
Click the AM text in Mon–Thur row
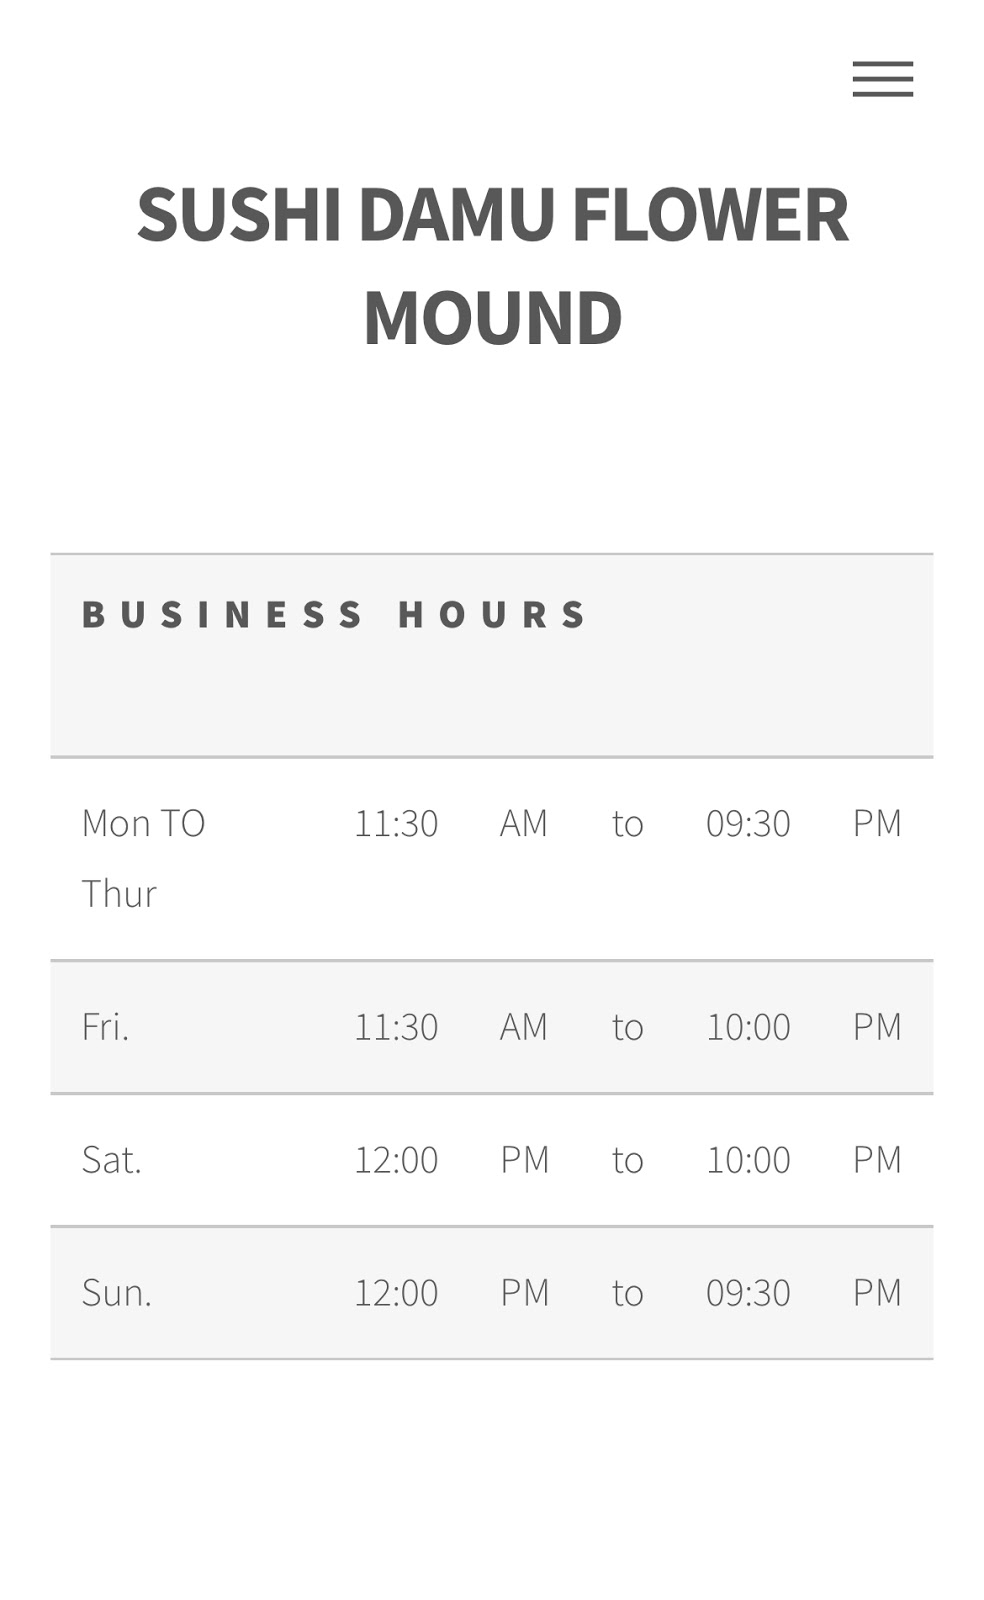click(524, 824)
